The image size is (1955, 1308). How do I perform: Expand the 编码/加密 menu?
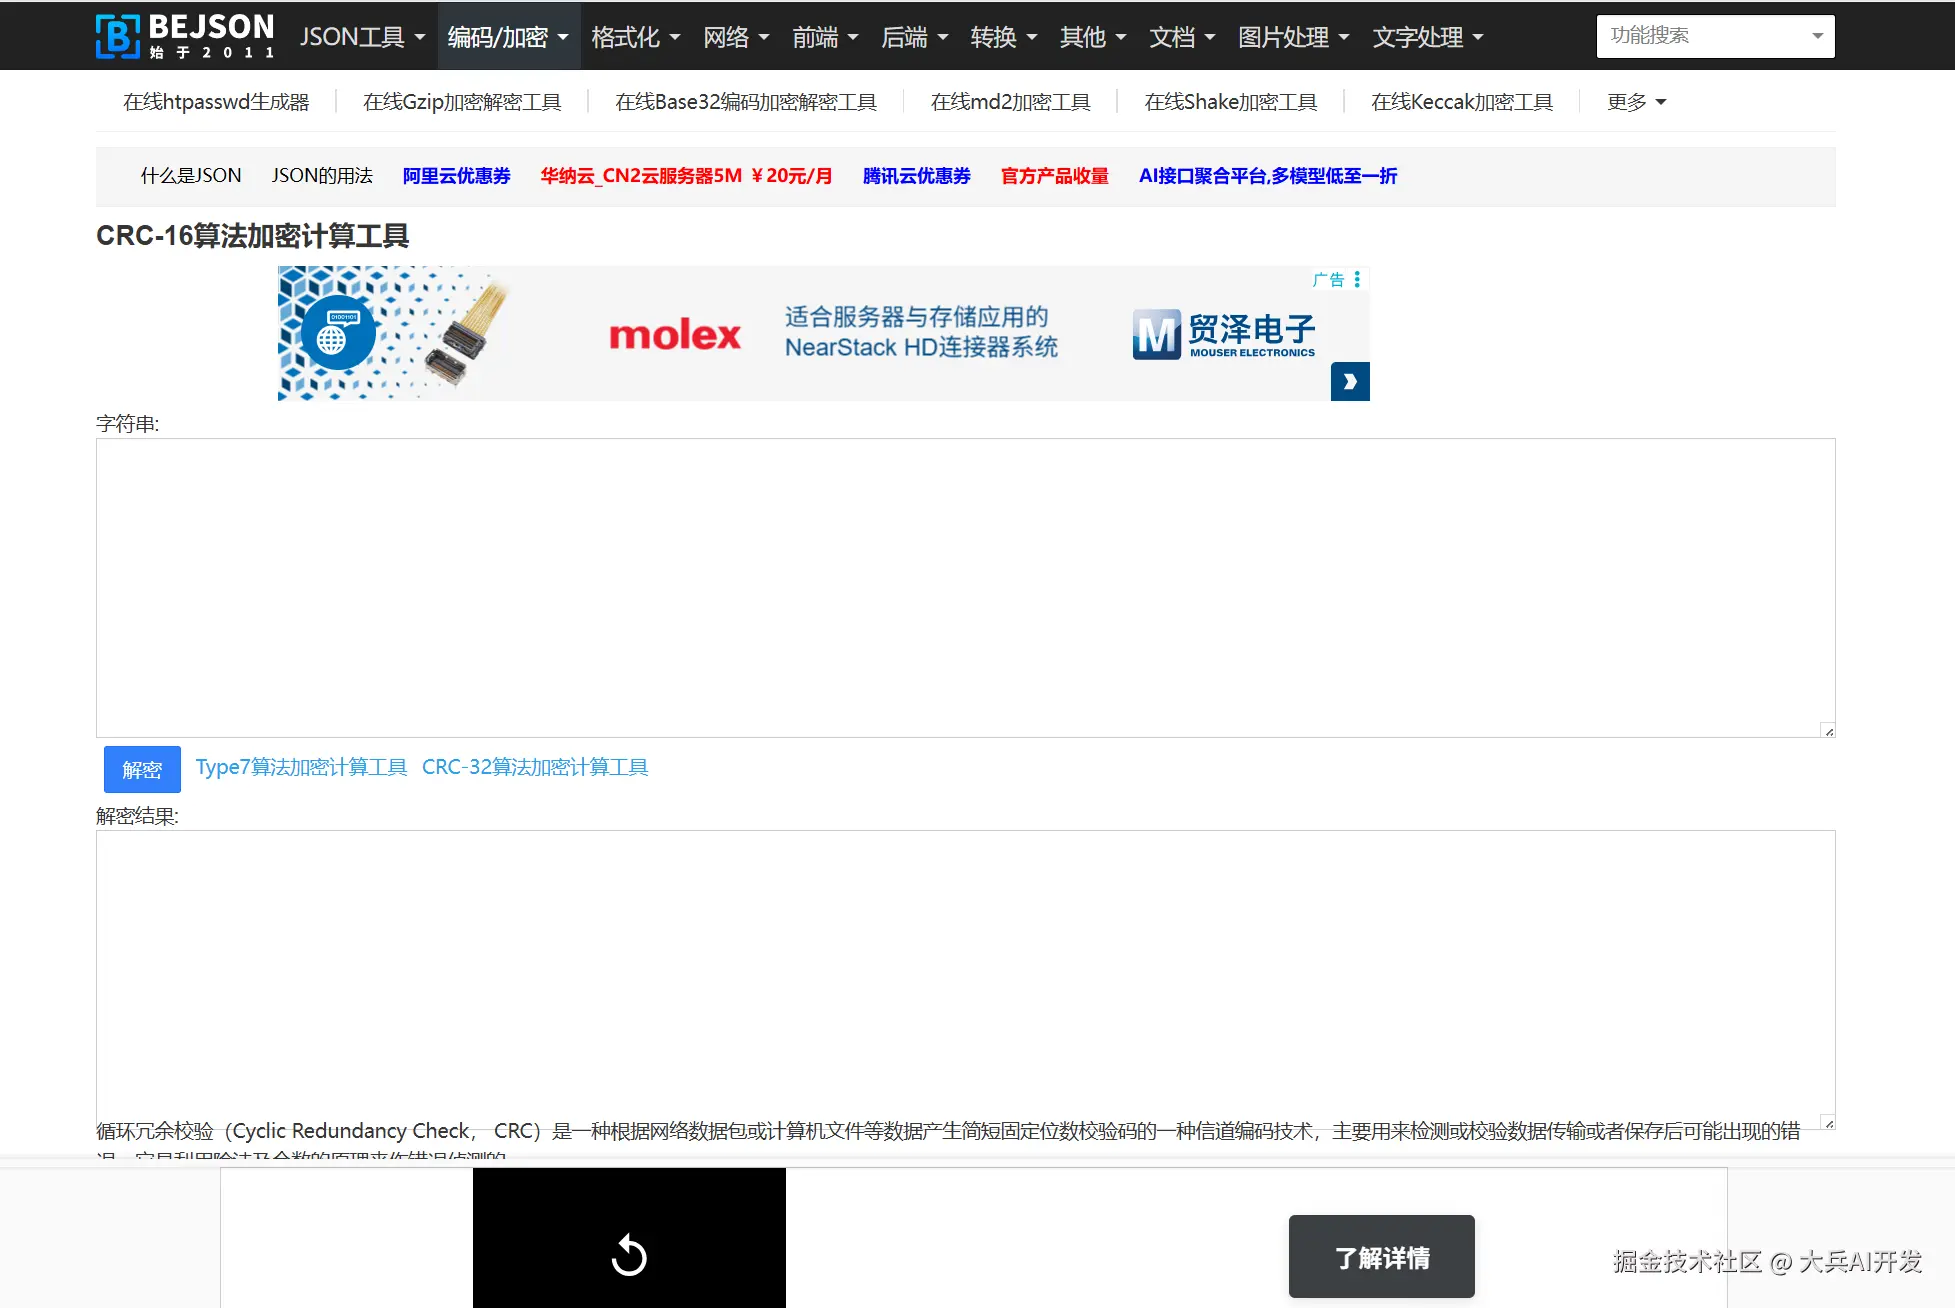(508, 37)
